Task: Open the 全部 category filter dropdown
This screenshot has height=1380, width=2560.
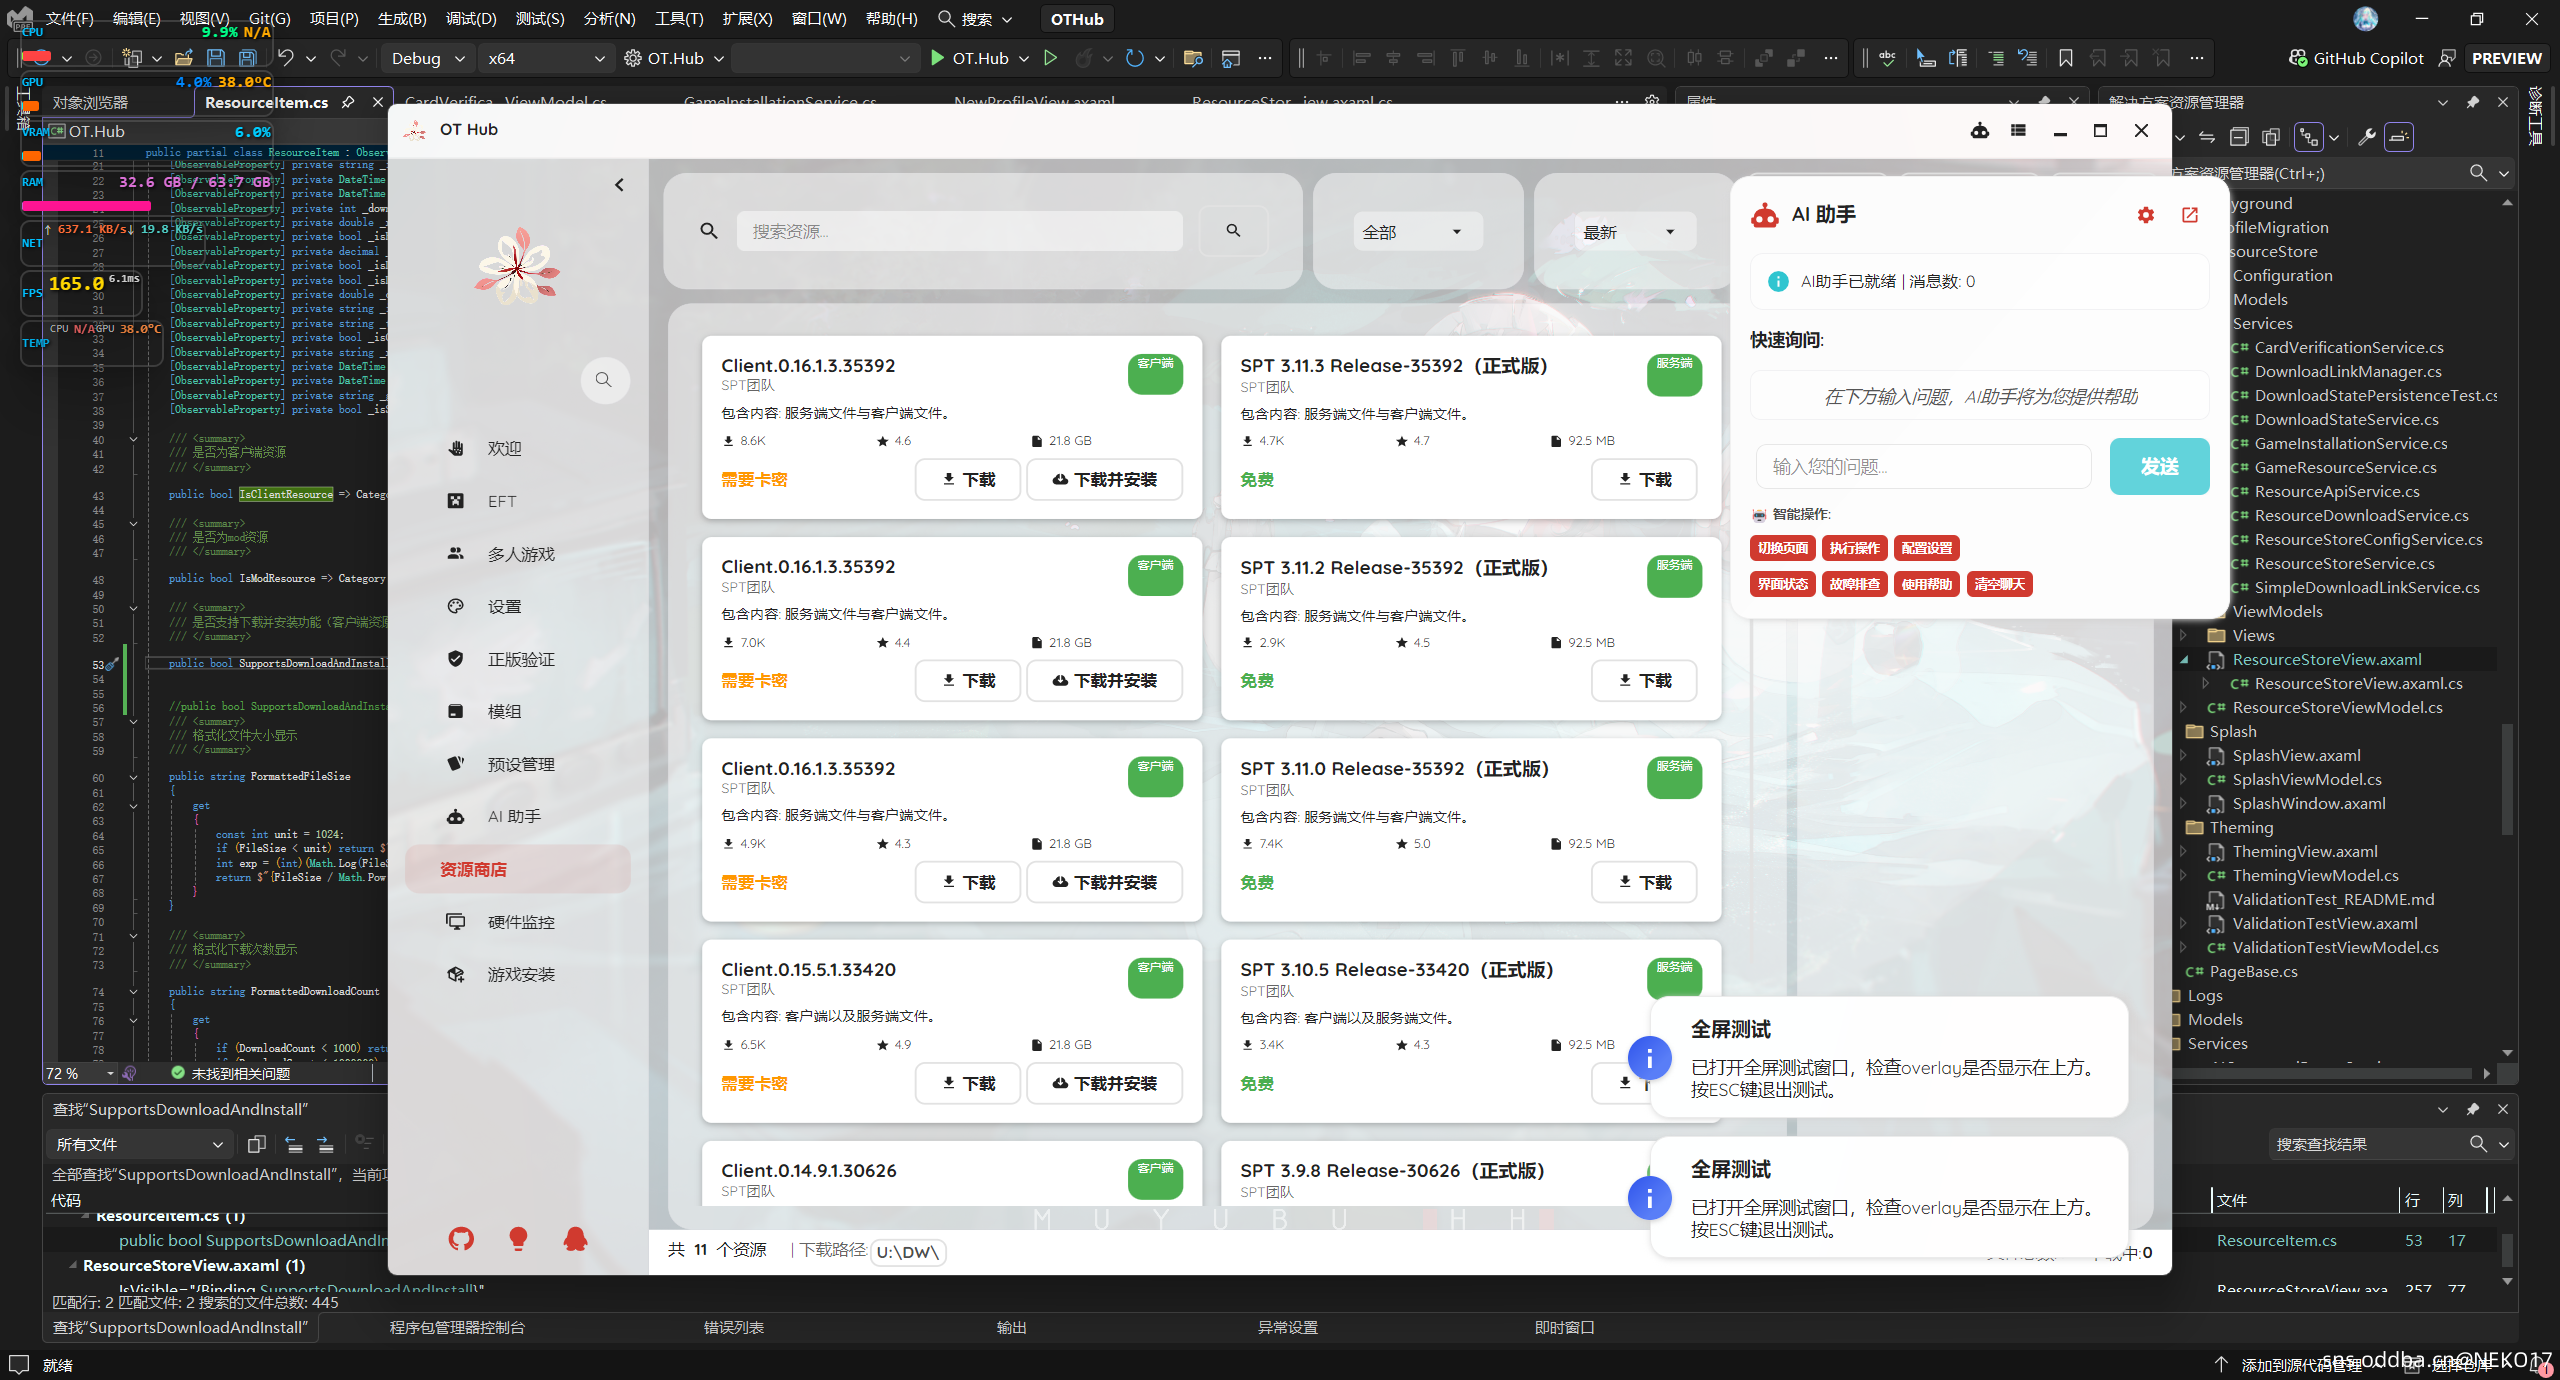Action: [x=1417, y=232]
